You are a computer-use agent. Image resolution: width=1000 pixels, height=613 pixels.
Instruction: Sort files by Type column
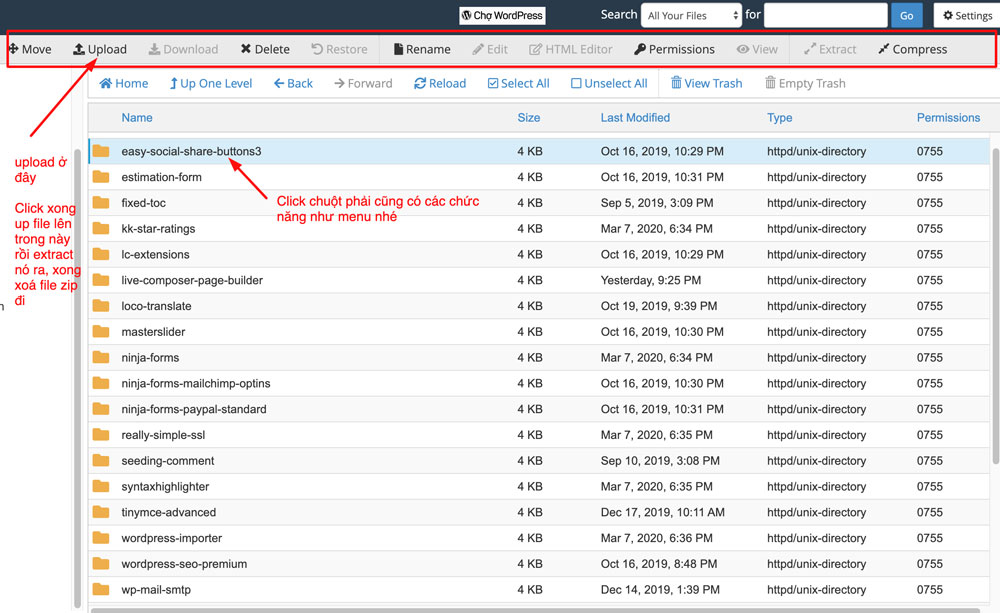[779, 117]
